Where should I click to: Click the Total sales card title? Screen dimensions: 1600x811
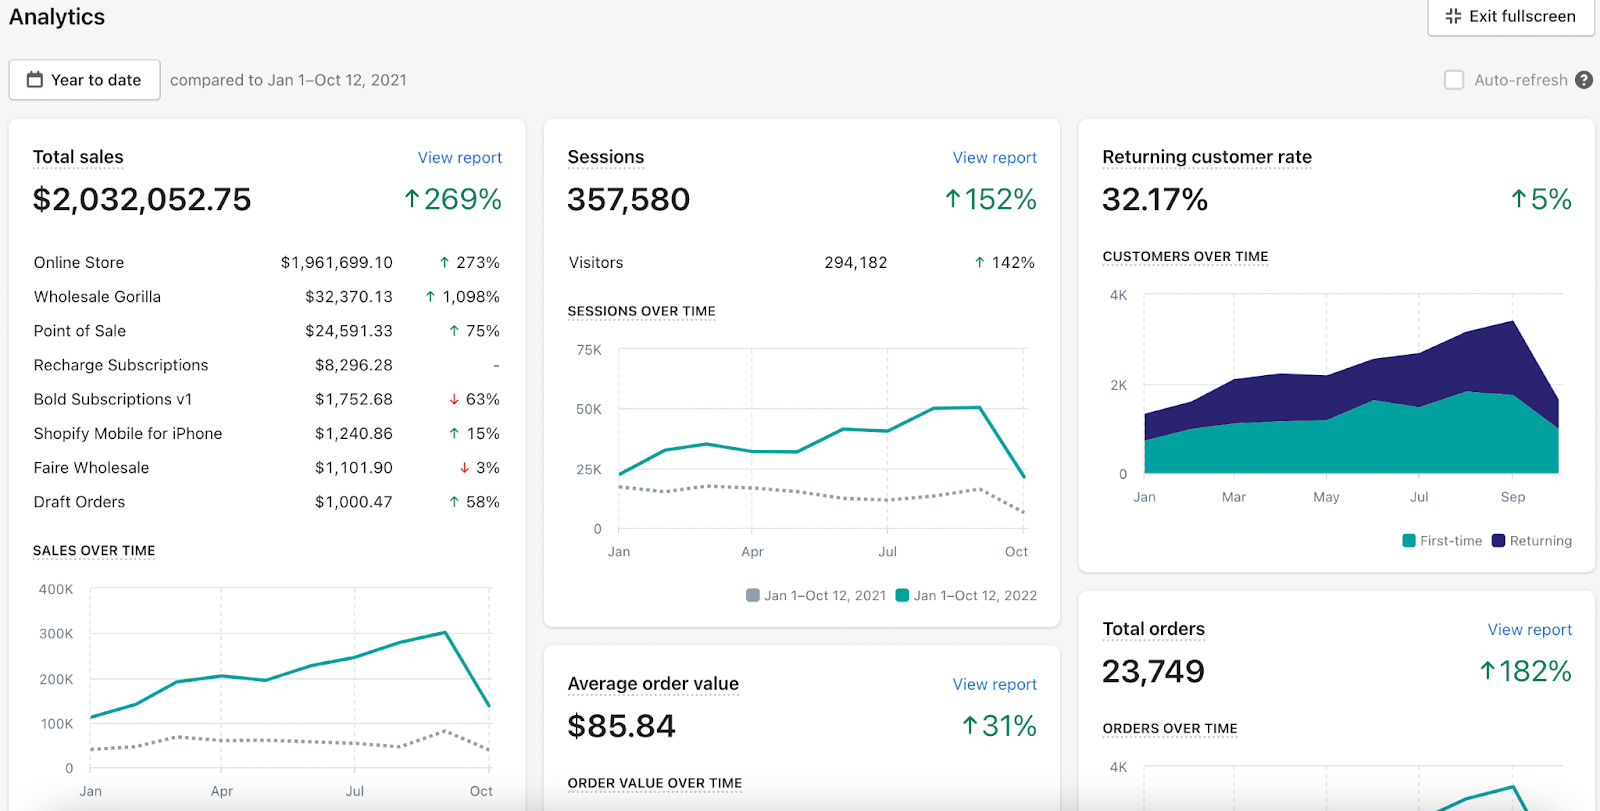click(78, 157)
